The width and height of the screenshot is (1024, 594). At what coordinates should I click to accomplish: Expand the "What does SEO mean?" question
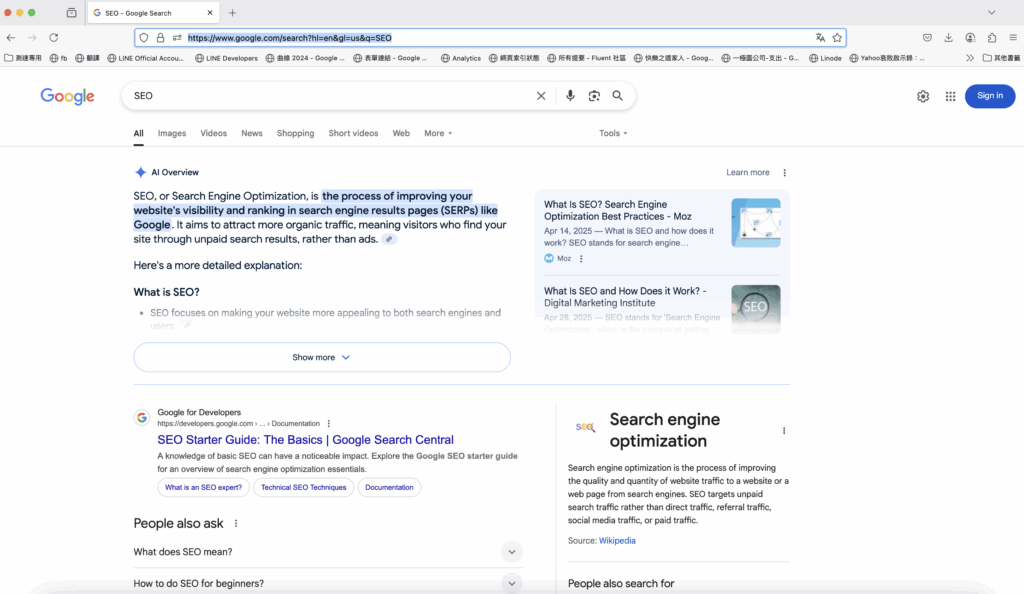coord(328,552)
